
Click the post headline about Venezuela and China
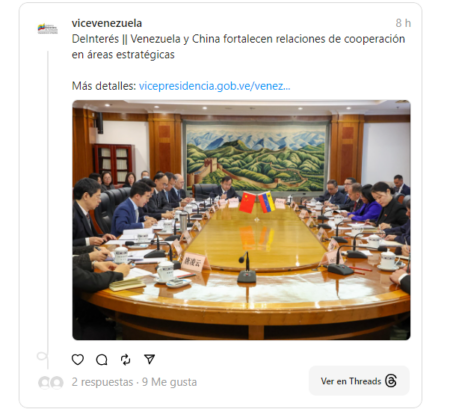238,47
